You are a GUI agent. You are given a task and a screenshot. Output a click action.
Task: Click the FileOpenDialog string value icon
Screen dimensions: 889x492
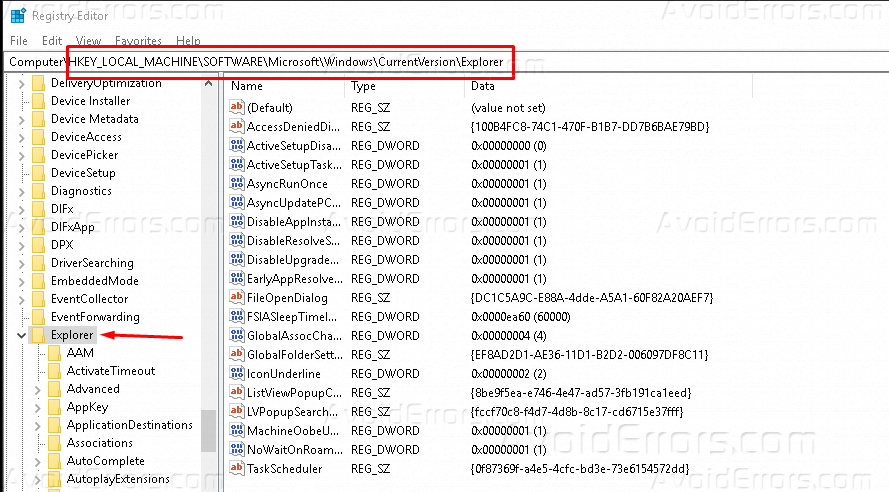[237, 298]
